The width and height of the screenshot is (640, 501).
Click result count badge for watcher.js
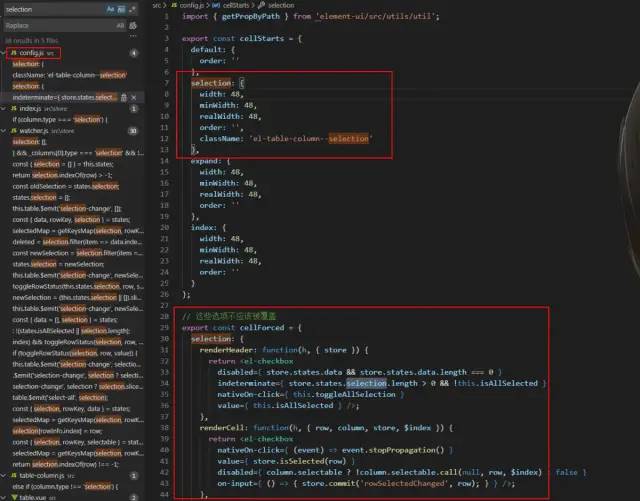[x=134, y=130]
